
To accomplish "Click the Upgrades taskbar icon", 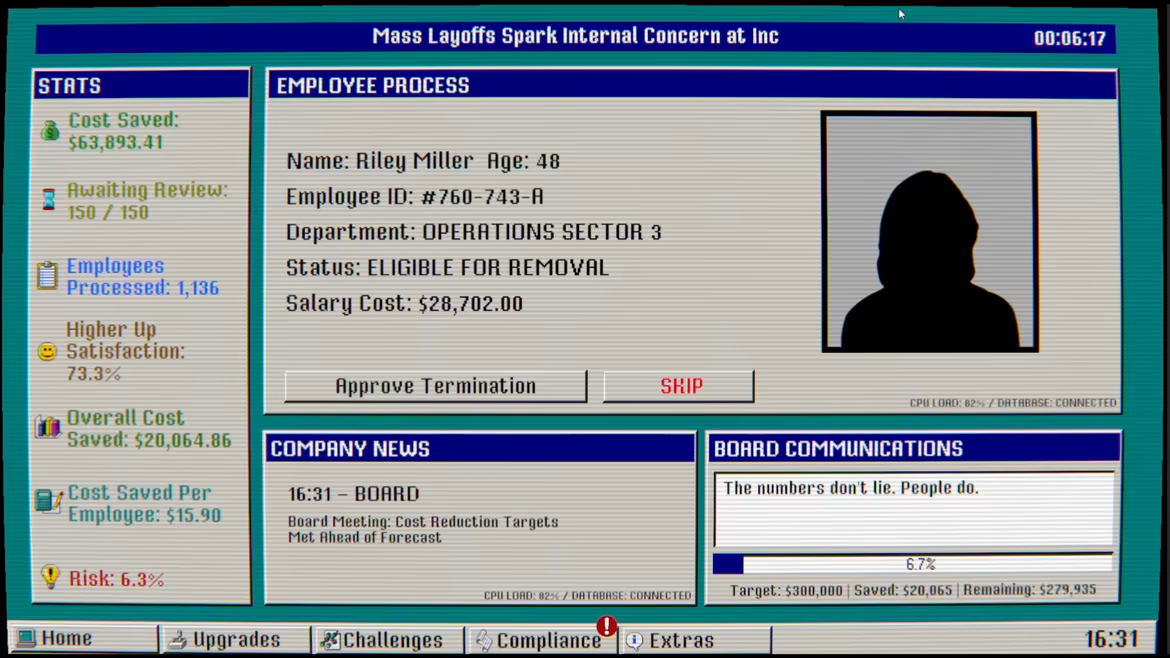I will 178,640.
